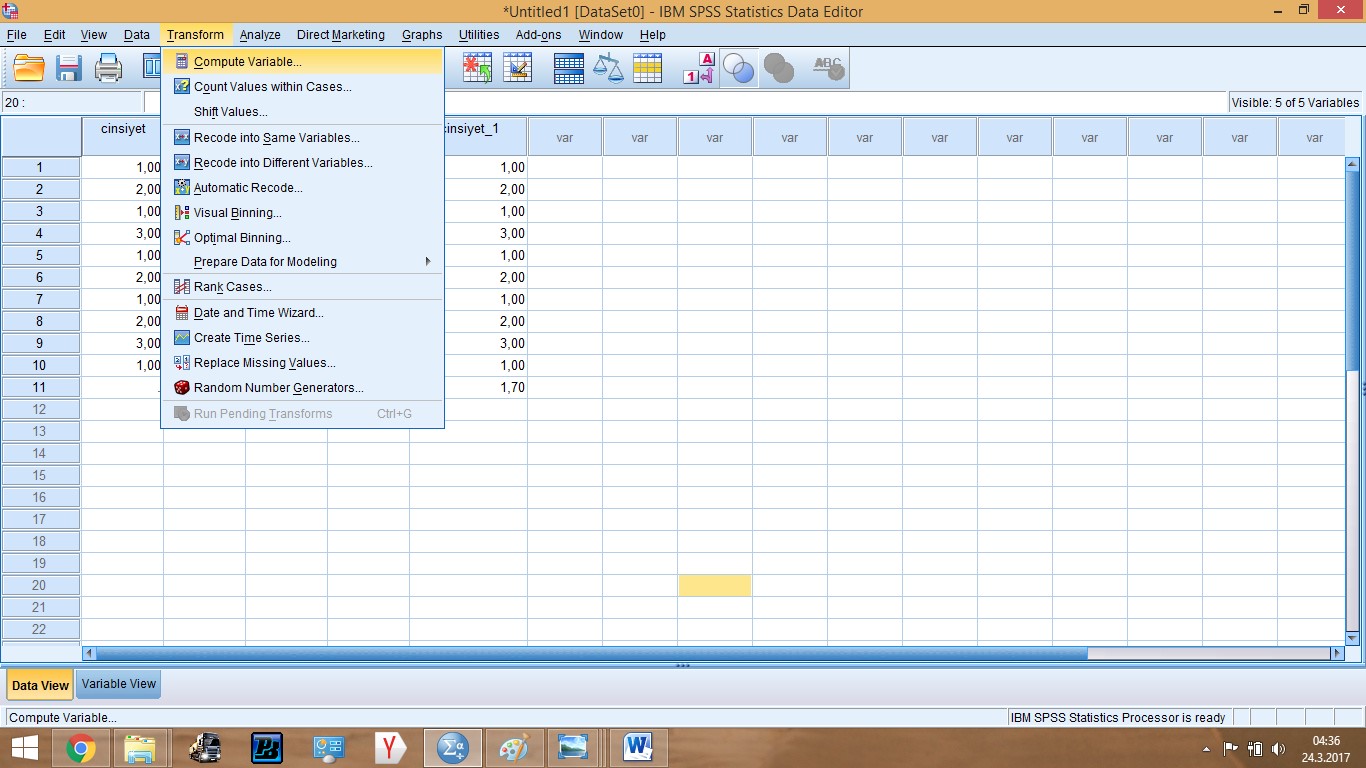Open the Direct Marketing menu
1366x768 pixels.
pos(341,35)
